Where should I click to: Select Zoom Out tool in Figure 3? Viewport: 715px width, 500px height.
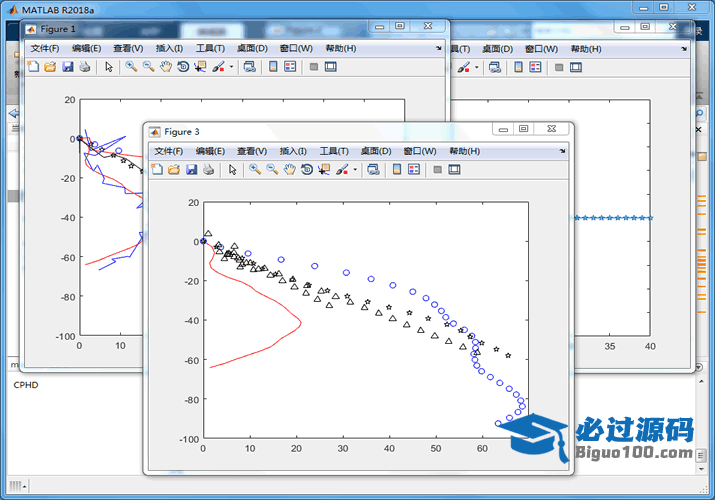272,170
